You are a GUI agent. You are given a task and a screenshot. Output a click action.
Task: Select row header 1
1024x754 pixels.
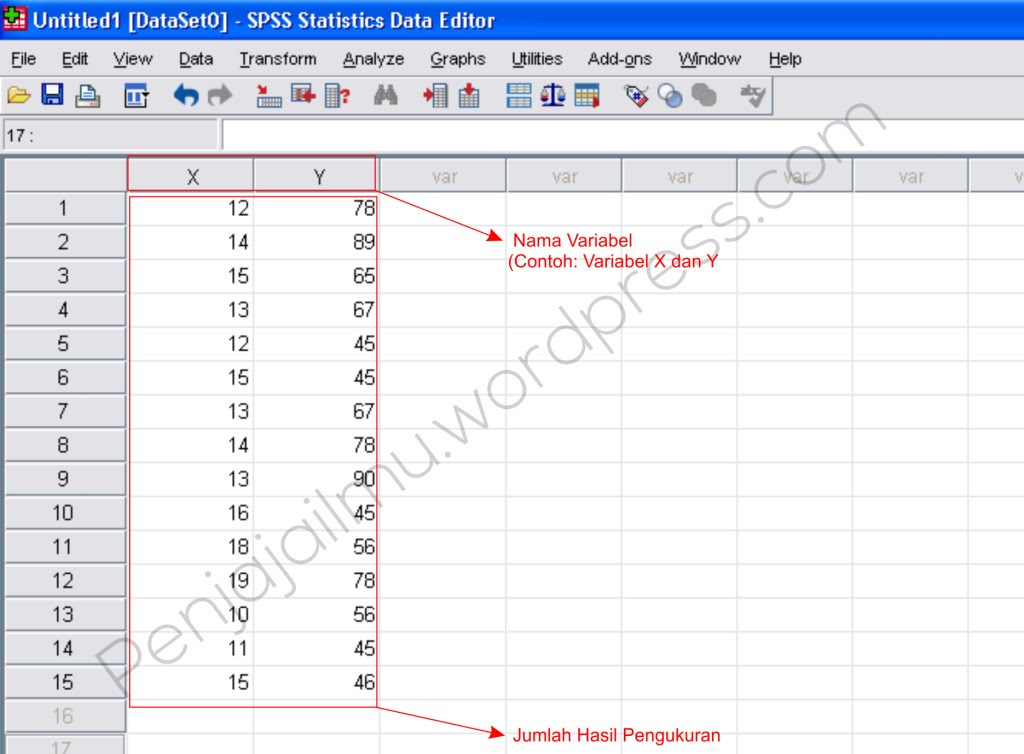pyautogui.click(x=65, y=208)
